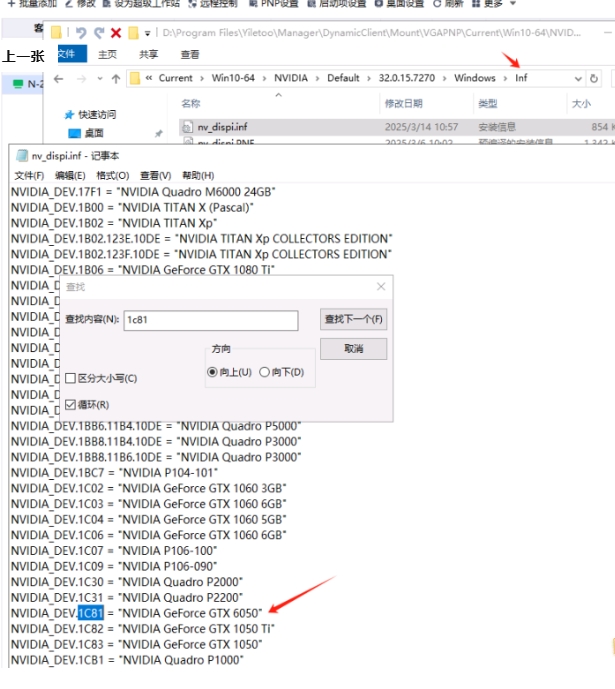The width and height of the screenshot is (615, 689).
Task: Click the line NVIDIA P104-101
Action: [114, 473]
